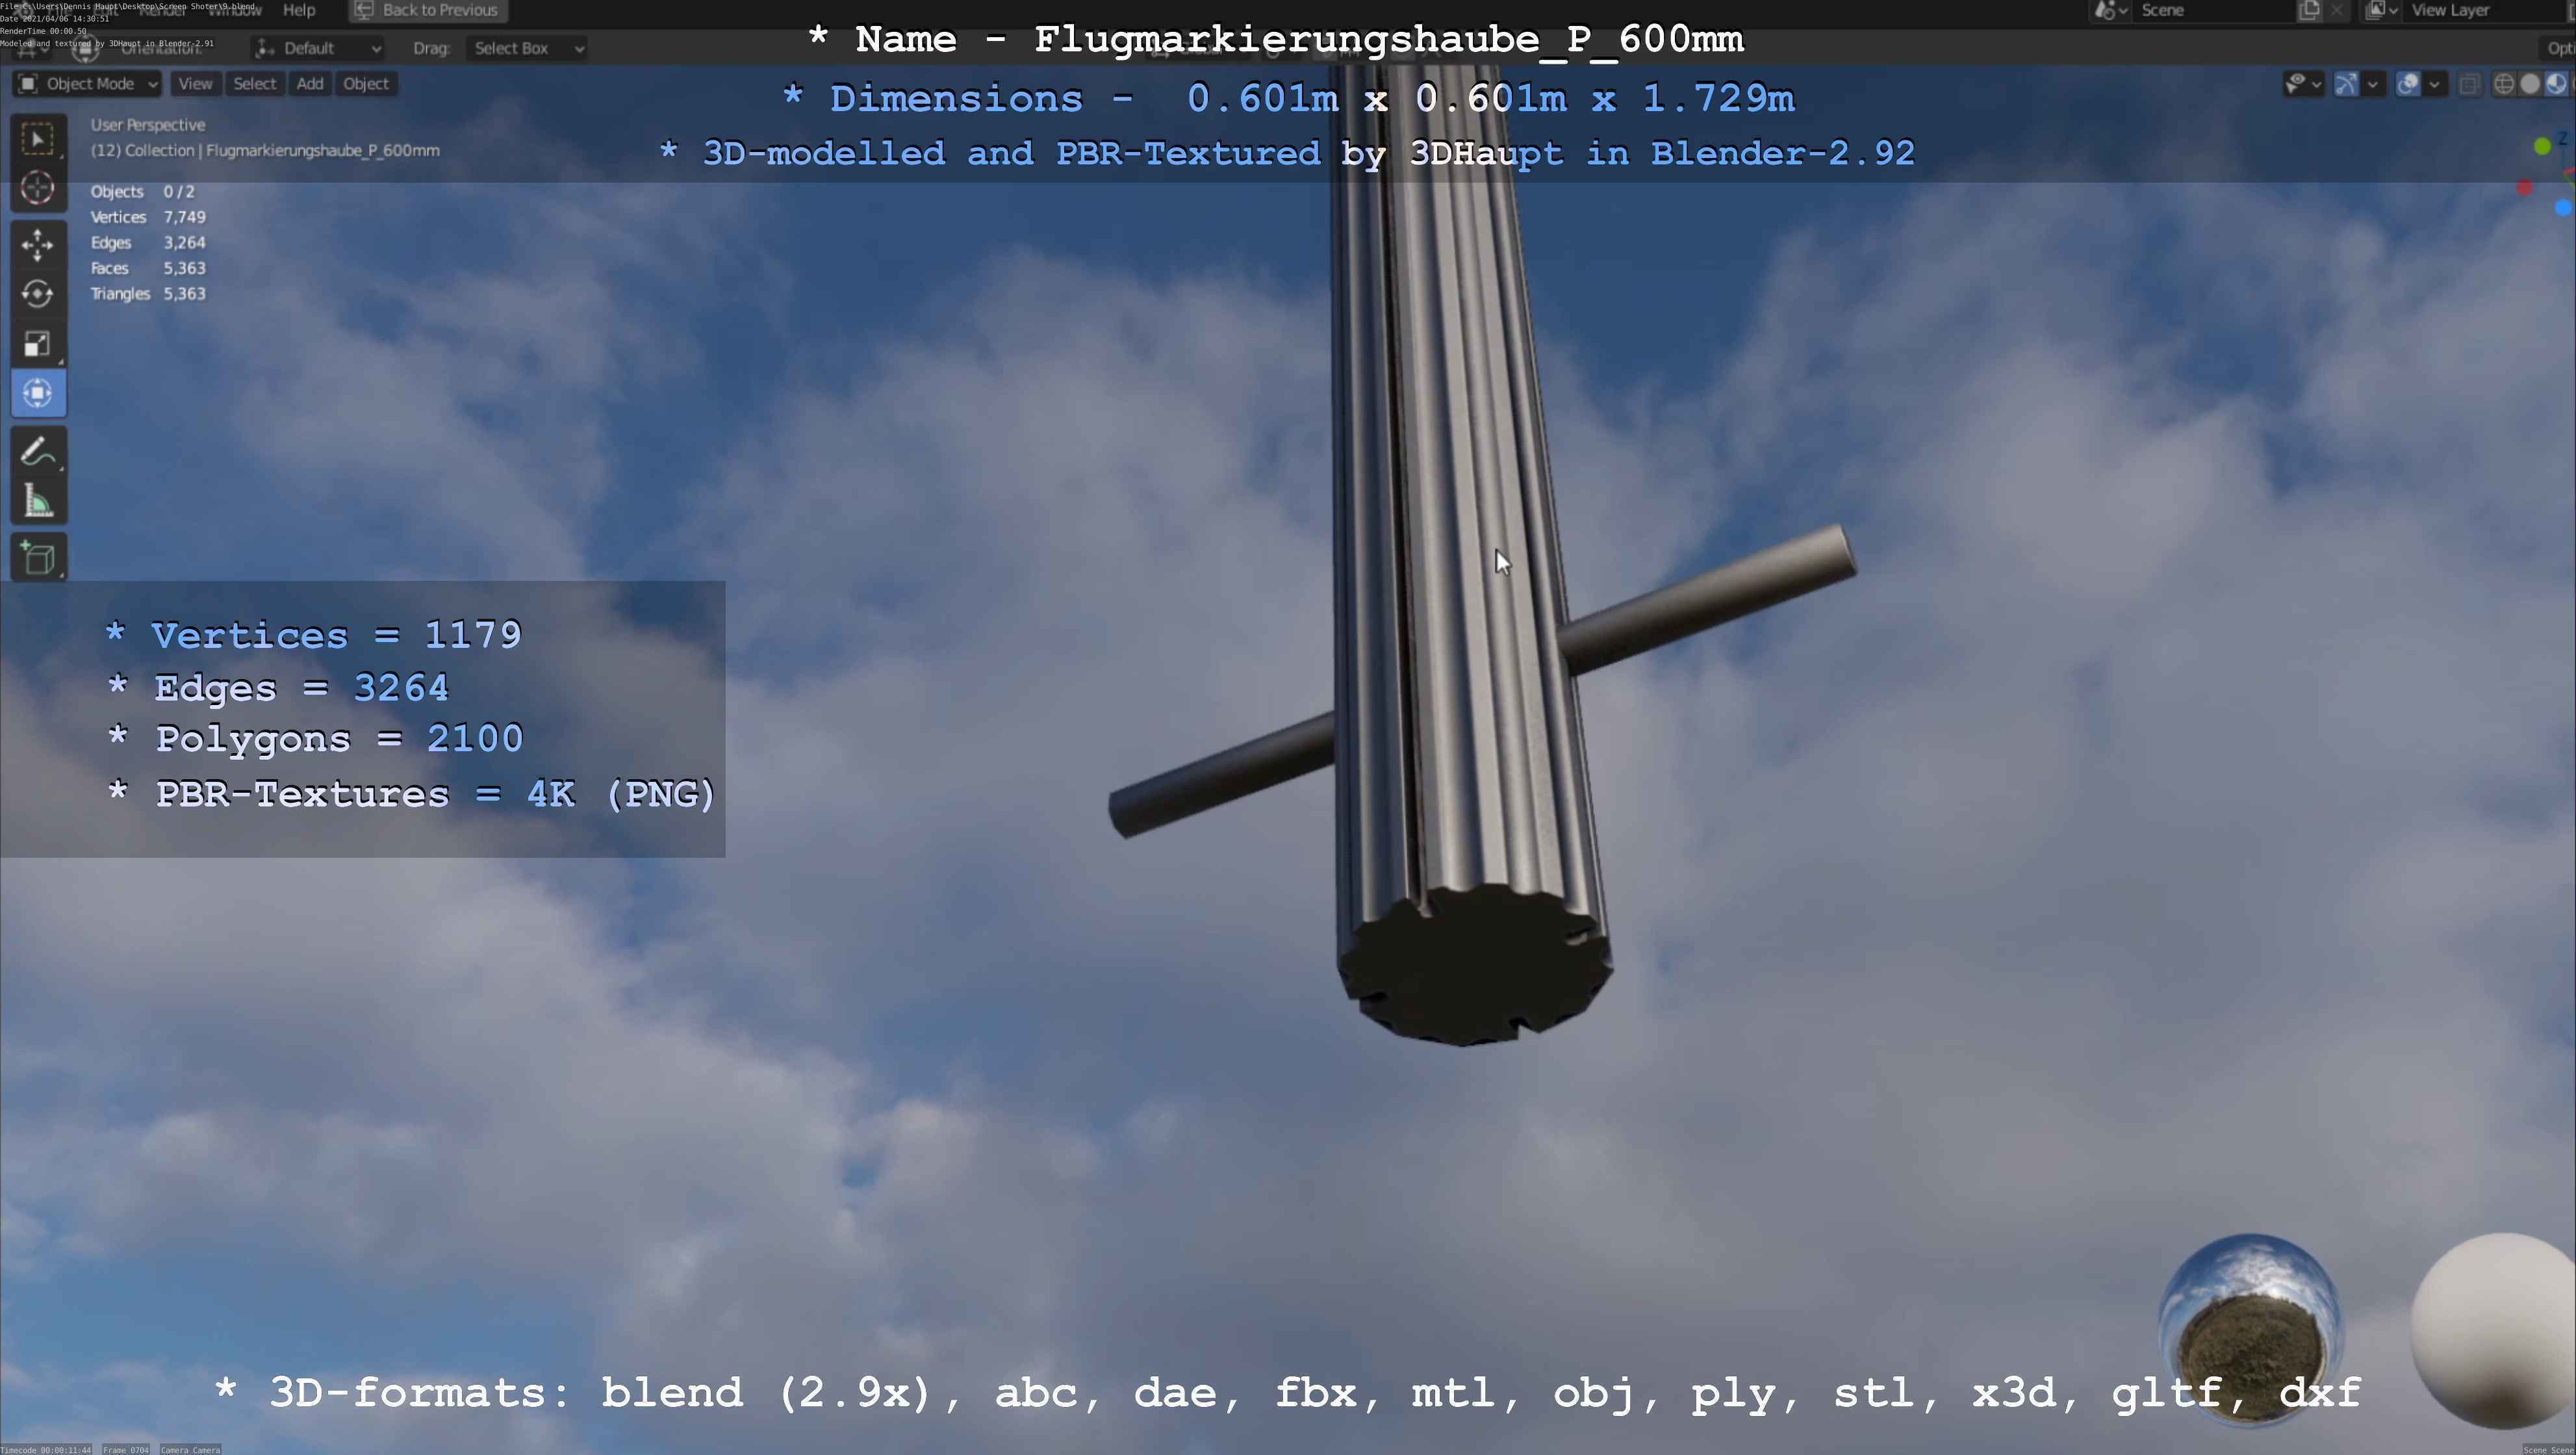The width and height of the screenshot is (2576, 1455).
Task: Click the Collection | Flugmarkierungshaube_P_600mm text
Action: (265, 151)
